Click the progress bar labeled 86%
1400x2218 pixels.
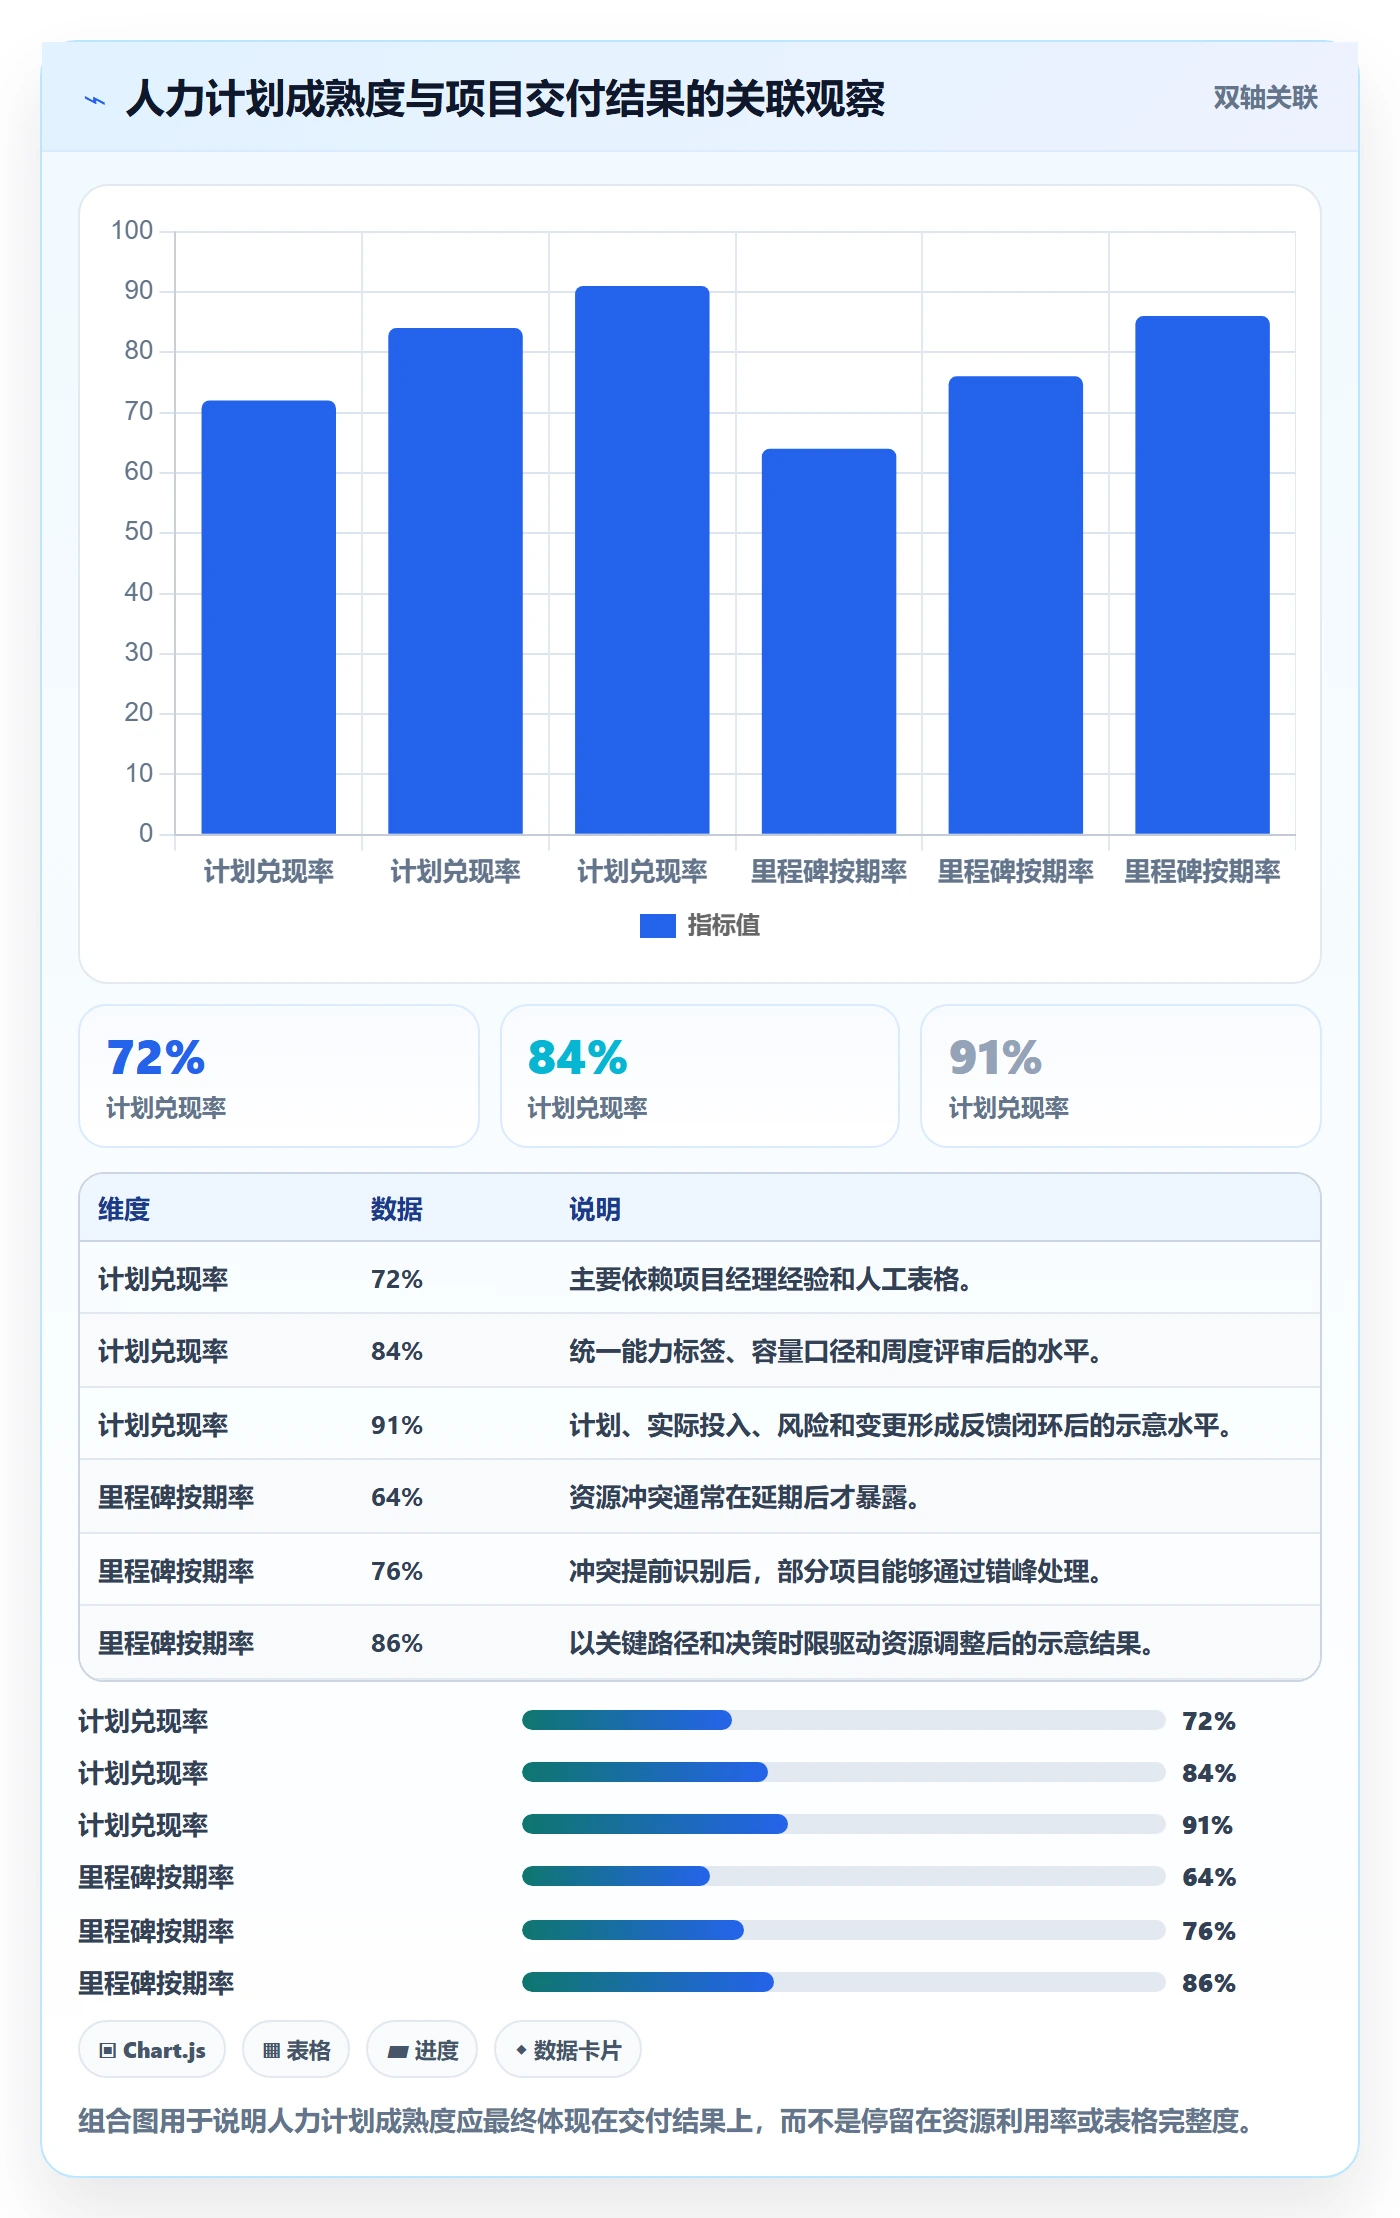click(x=843, y=1982)
